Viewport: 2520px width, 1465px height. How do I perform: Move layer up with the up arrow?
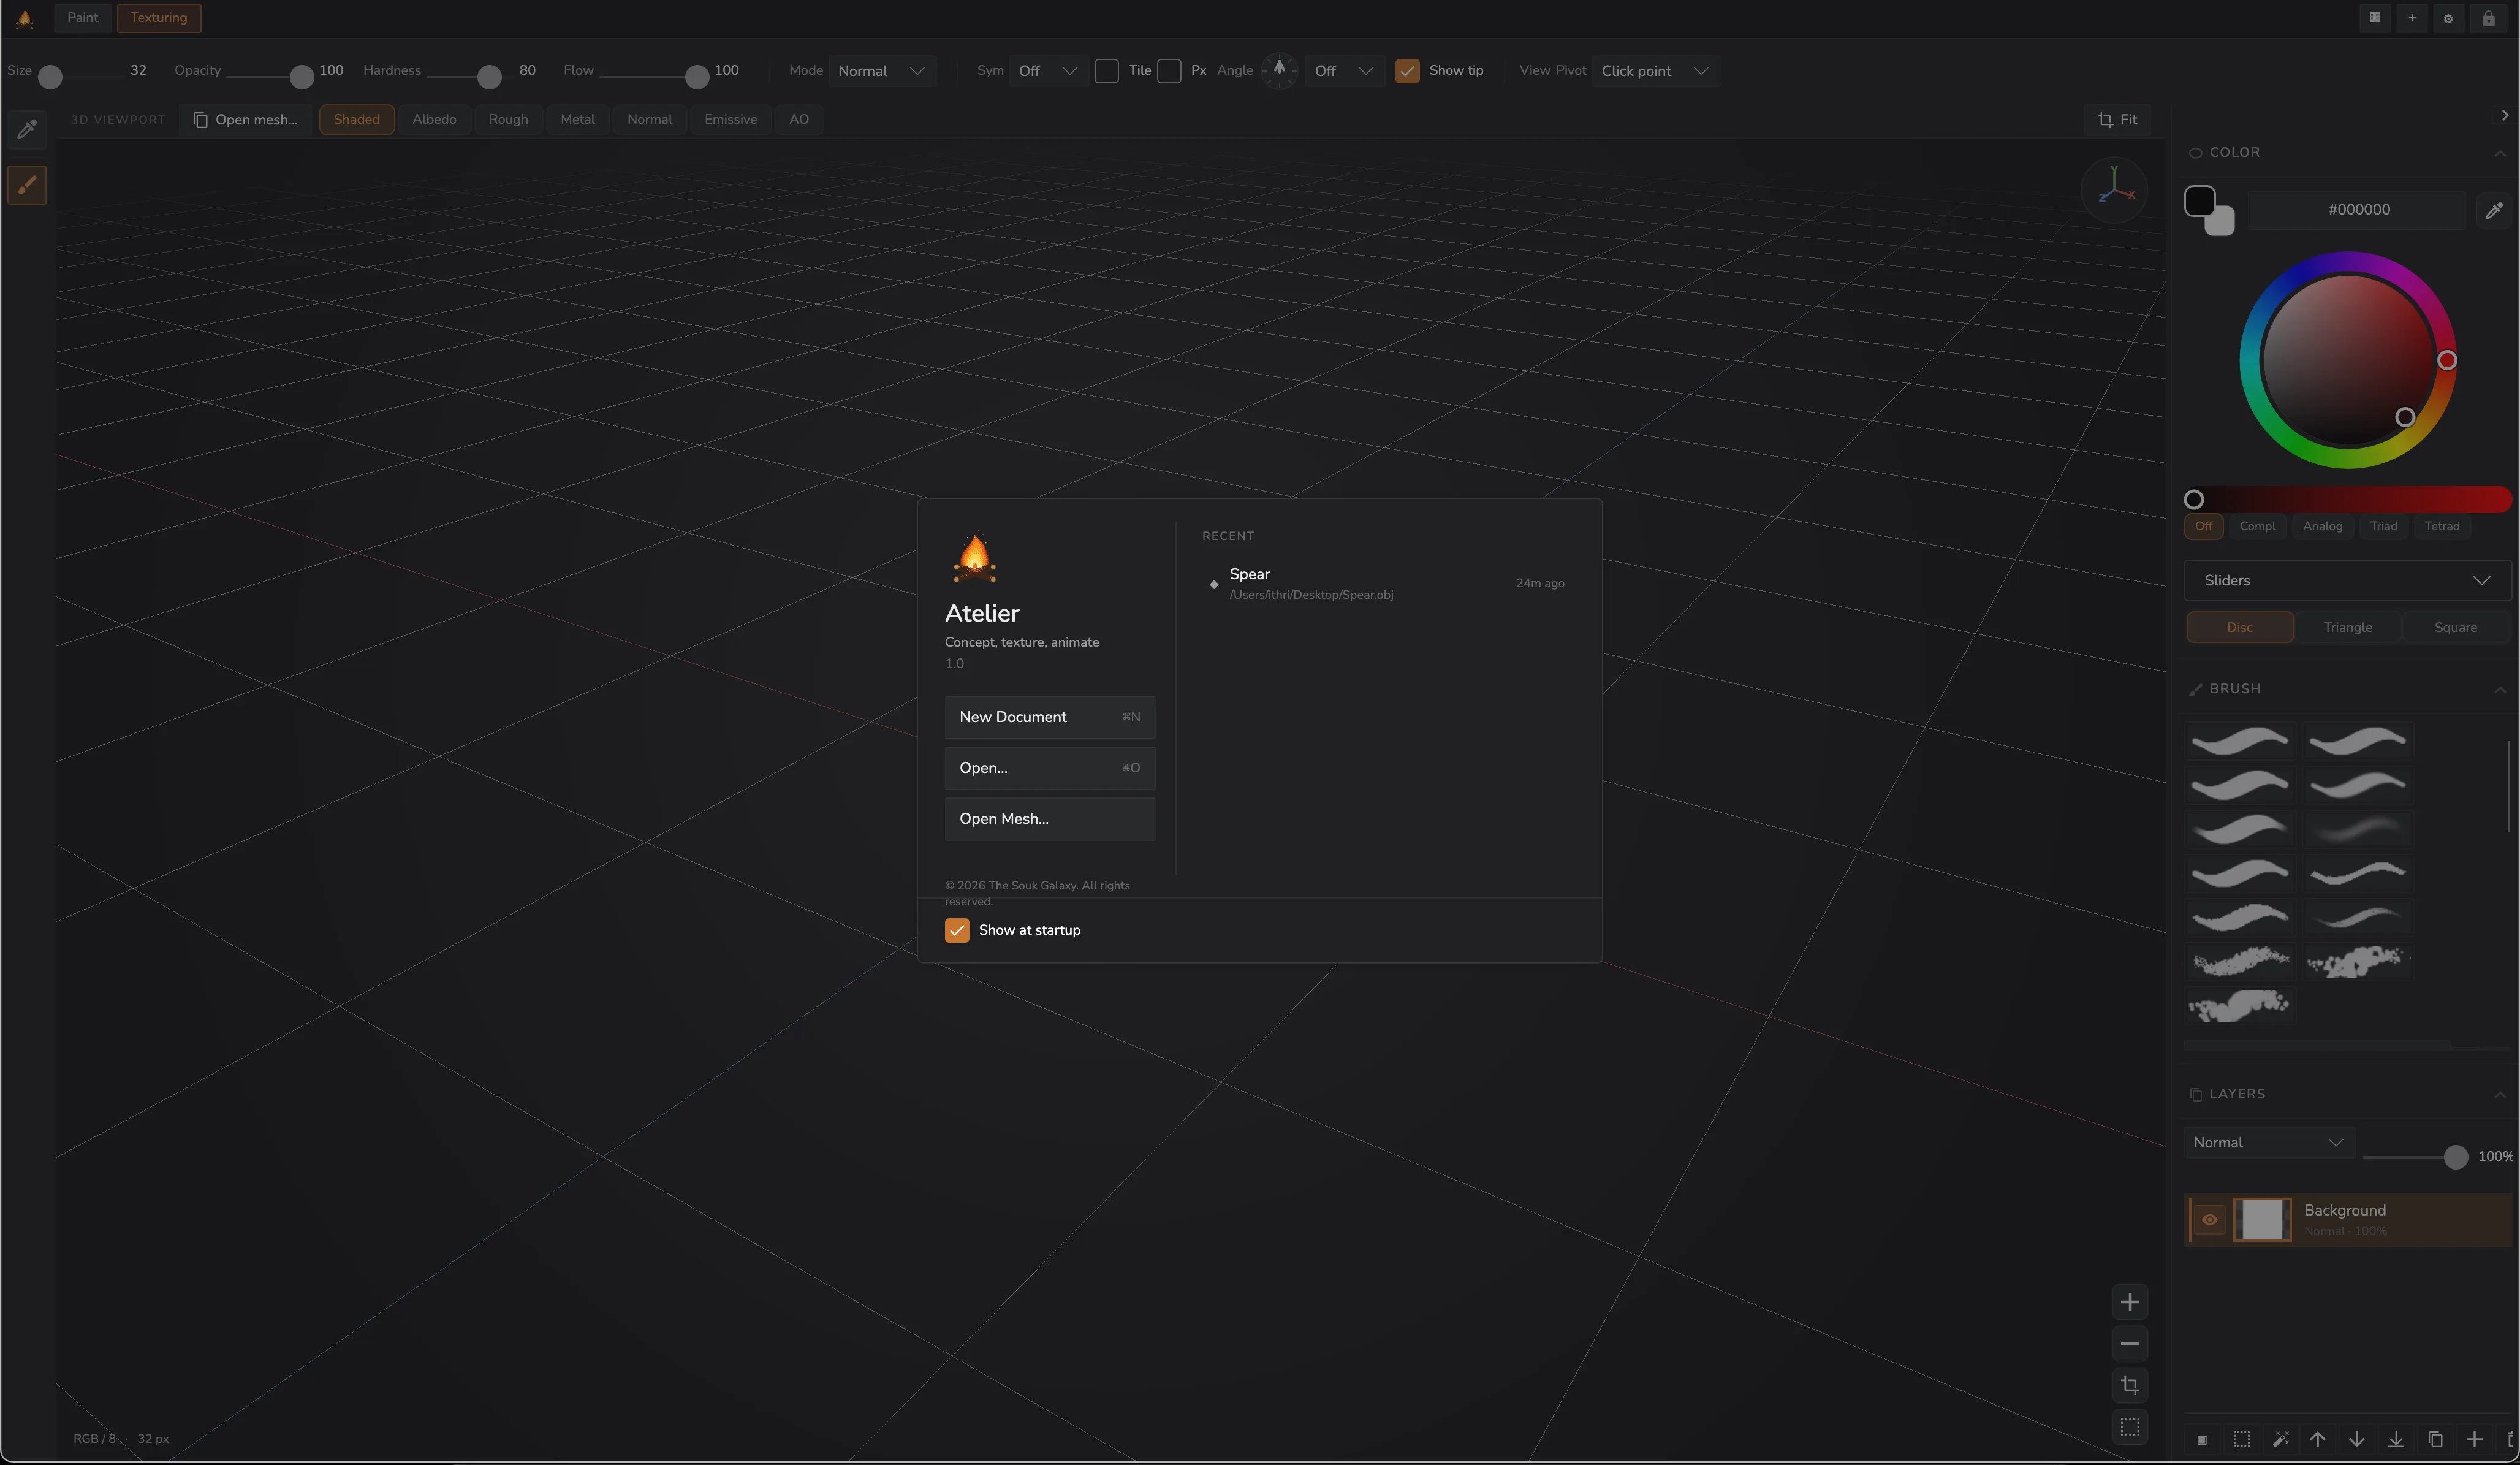pos(2318,1440)
